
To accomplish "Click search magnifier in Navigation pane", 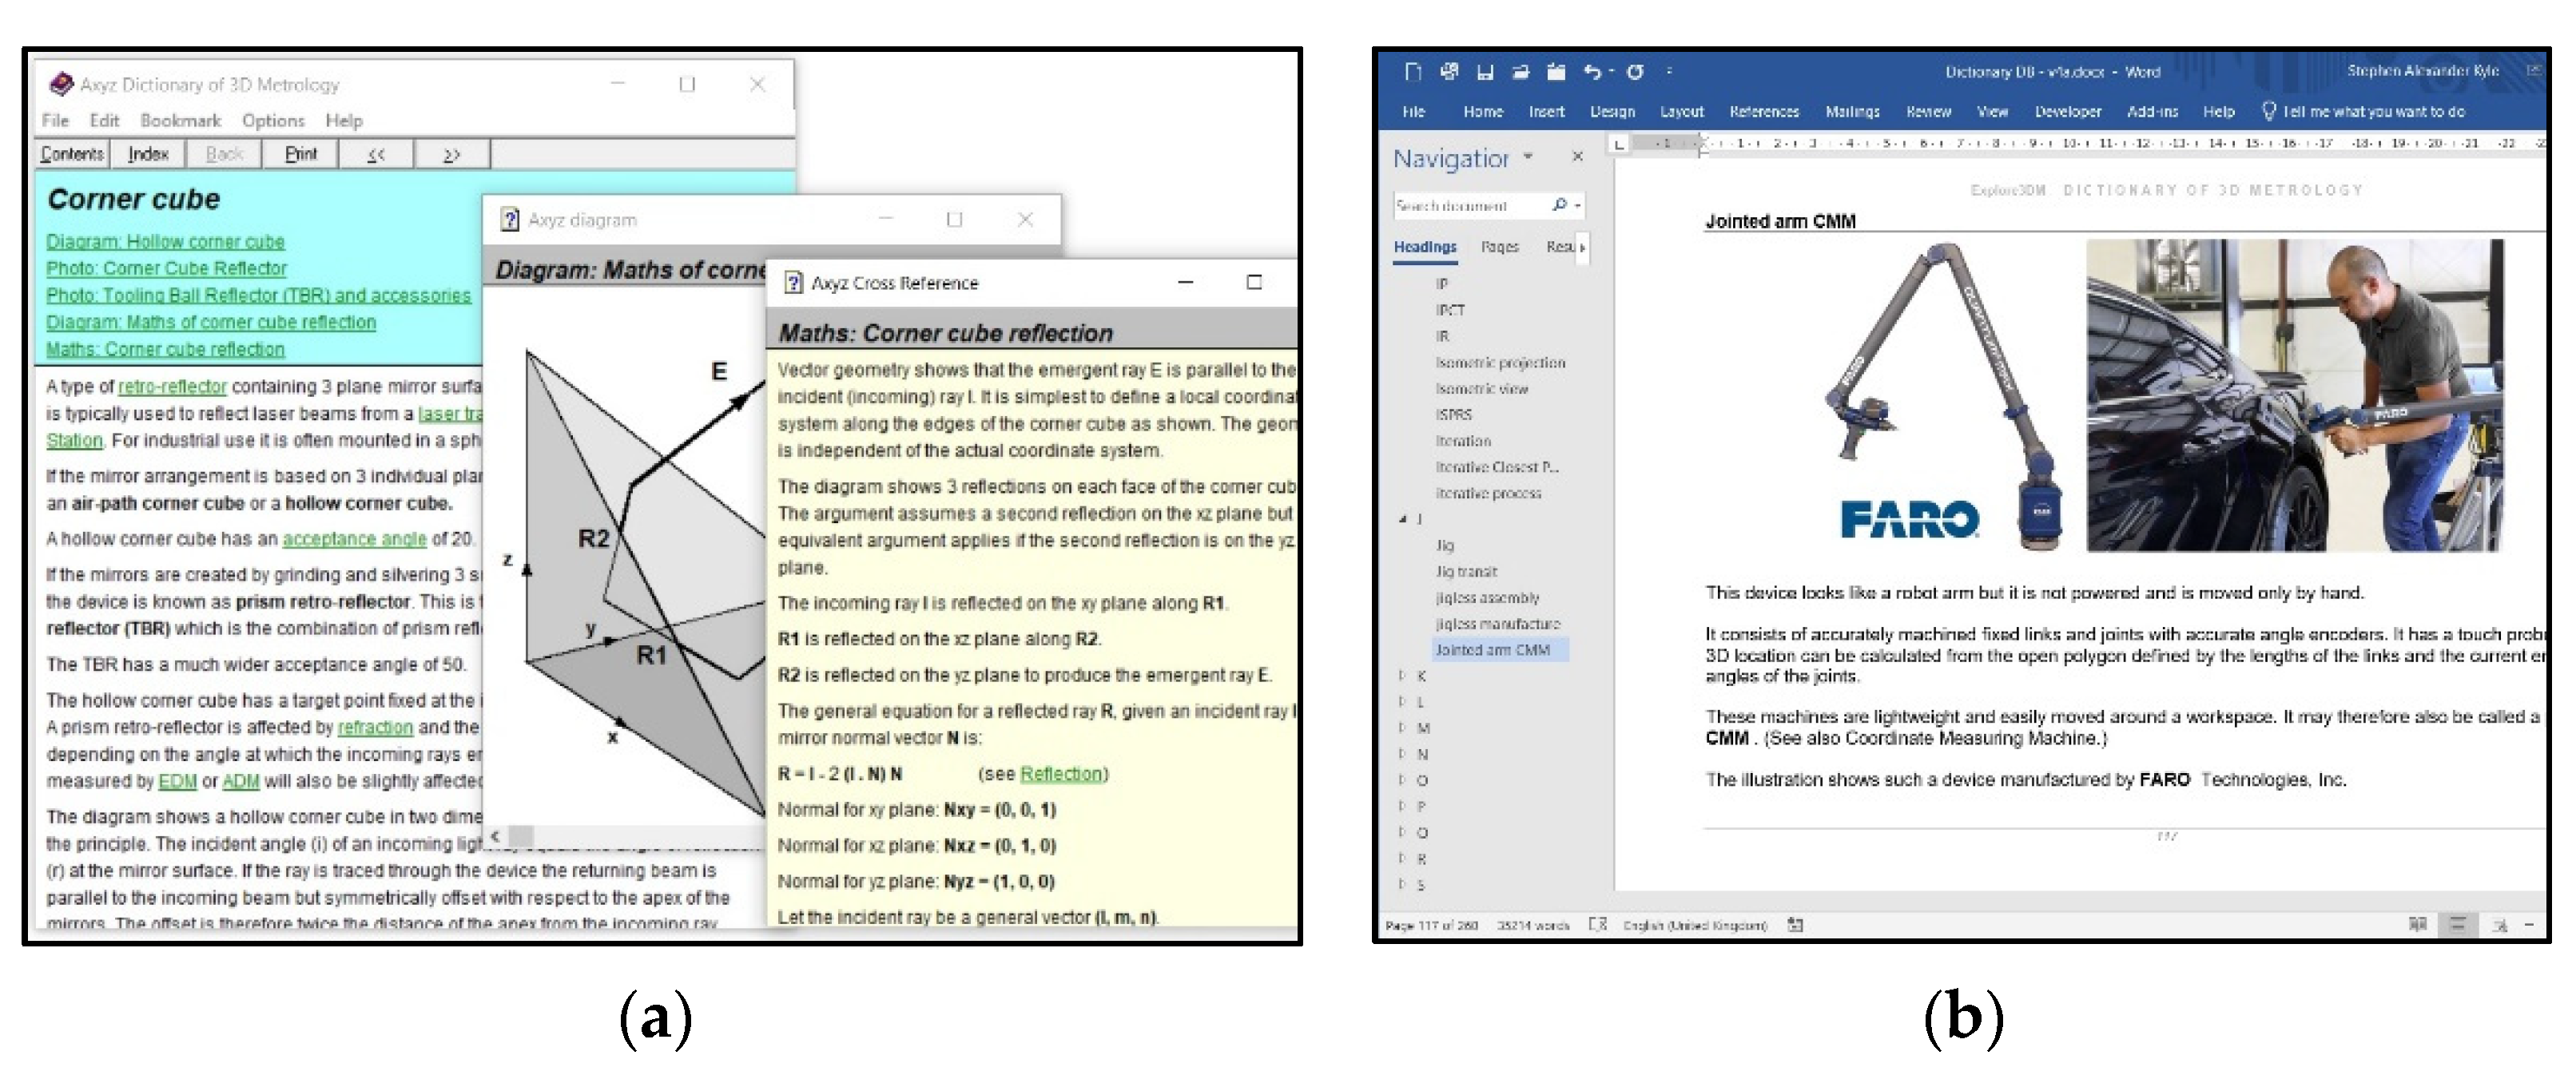I will click(1559, 205).
